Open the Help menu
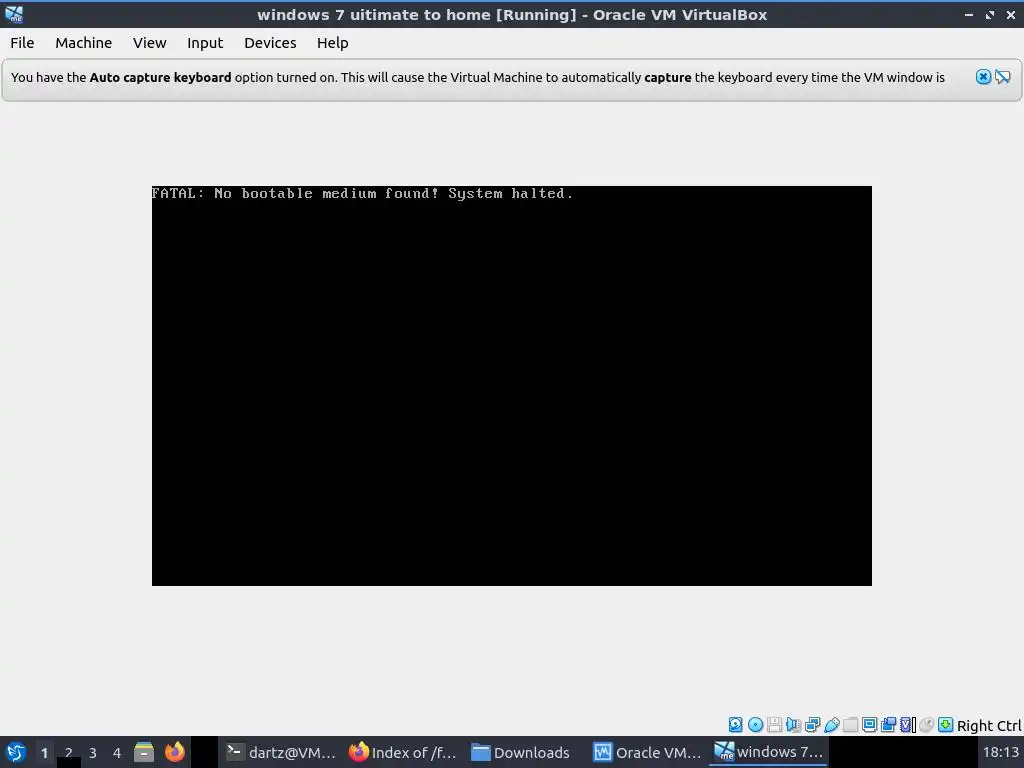The width and height of the screenshot is (1024, 768). (332, 42)
